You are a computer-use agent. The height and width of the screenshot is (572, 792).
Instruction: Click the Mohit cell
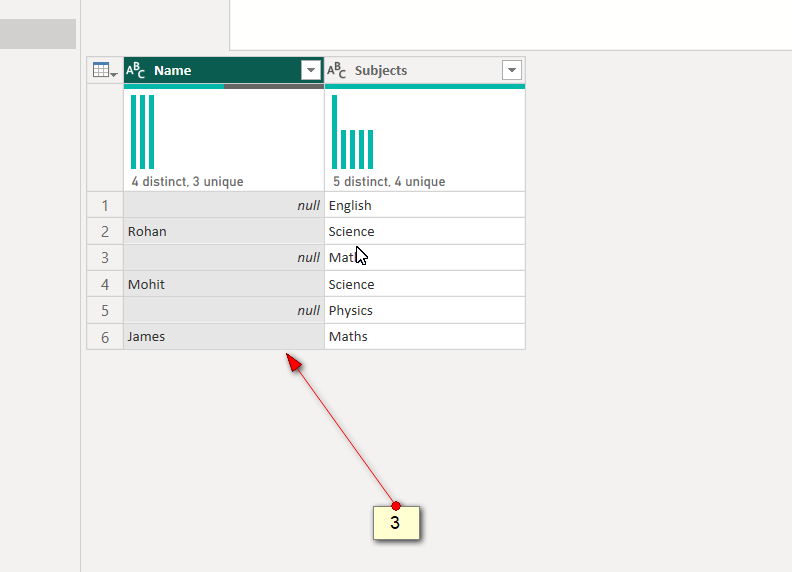(224, 284)
